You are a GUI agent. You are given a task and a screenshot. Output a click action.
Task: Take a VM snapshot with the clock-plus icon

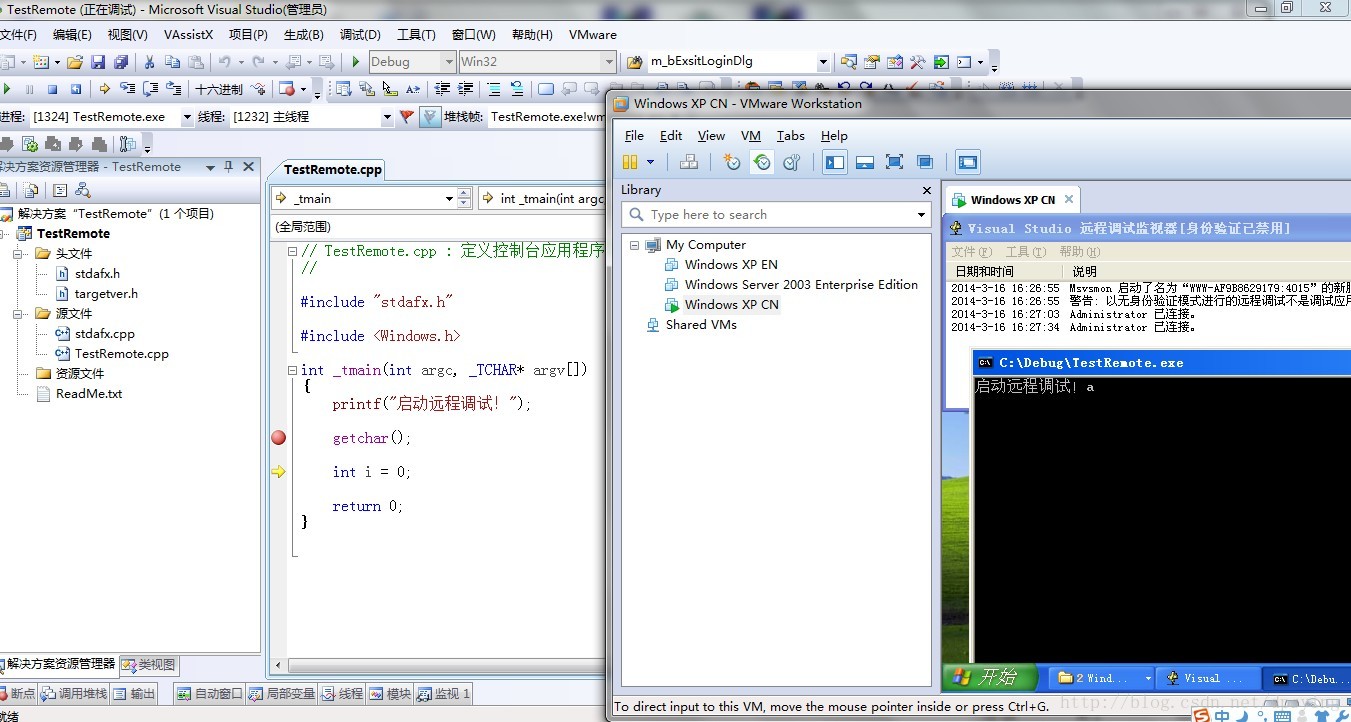732,162
